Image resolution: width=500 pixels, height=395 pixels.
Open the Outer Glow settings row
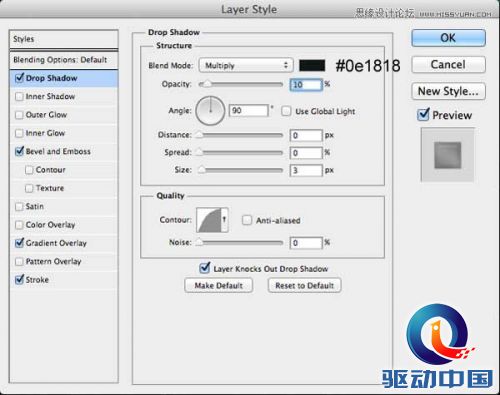pyautogui.click(x=64, y=115)
